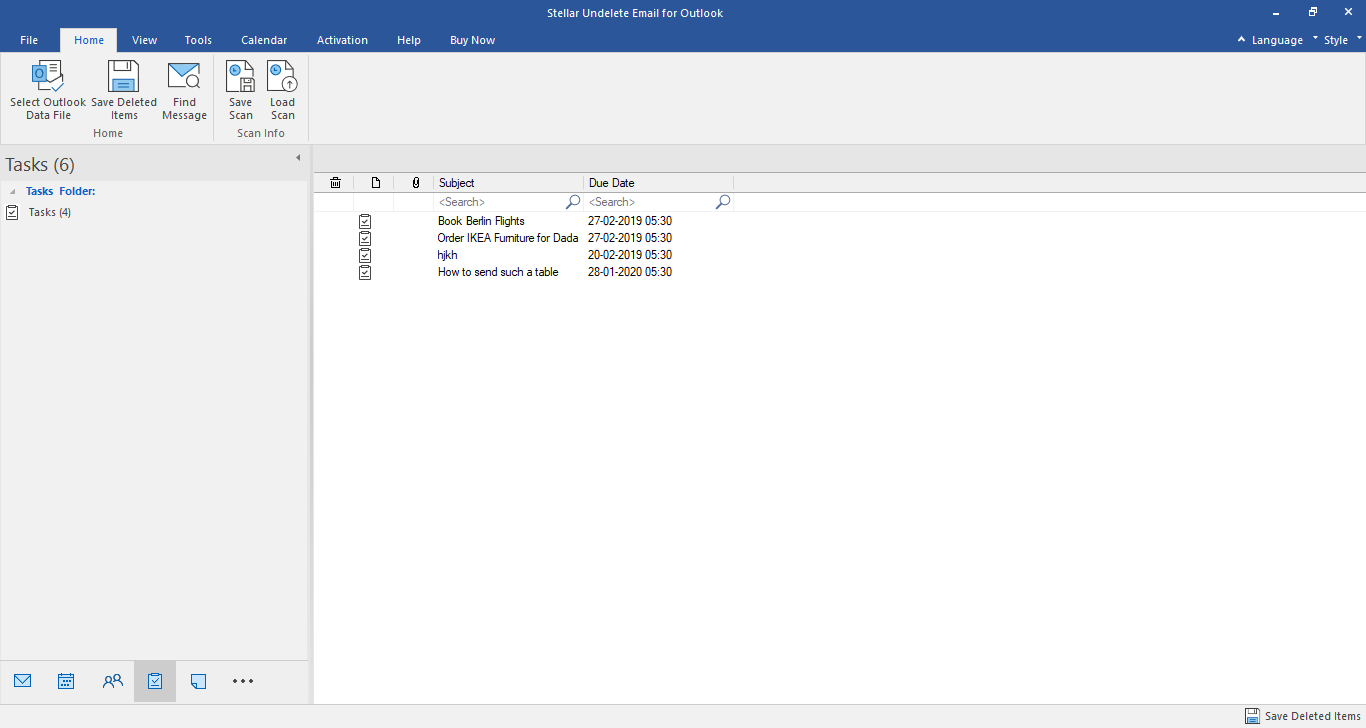1366x728 pixels.
Task: Open Contacts view icon in bottom navigation
Action: [112, 681]
